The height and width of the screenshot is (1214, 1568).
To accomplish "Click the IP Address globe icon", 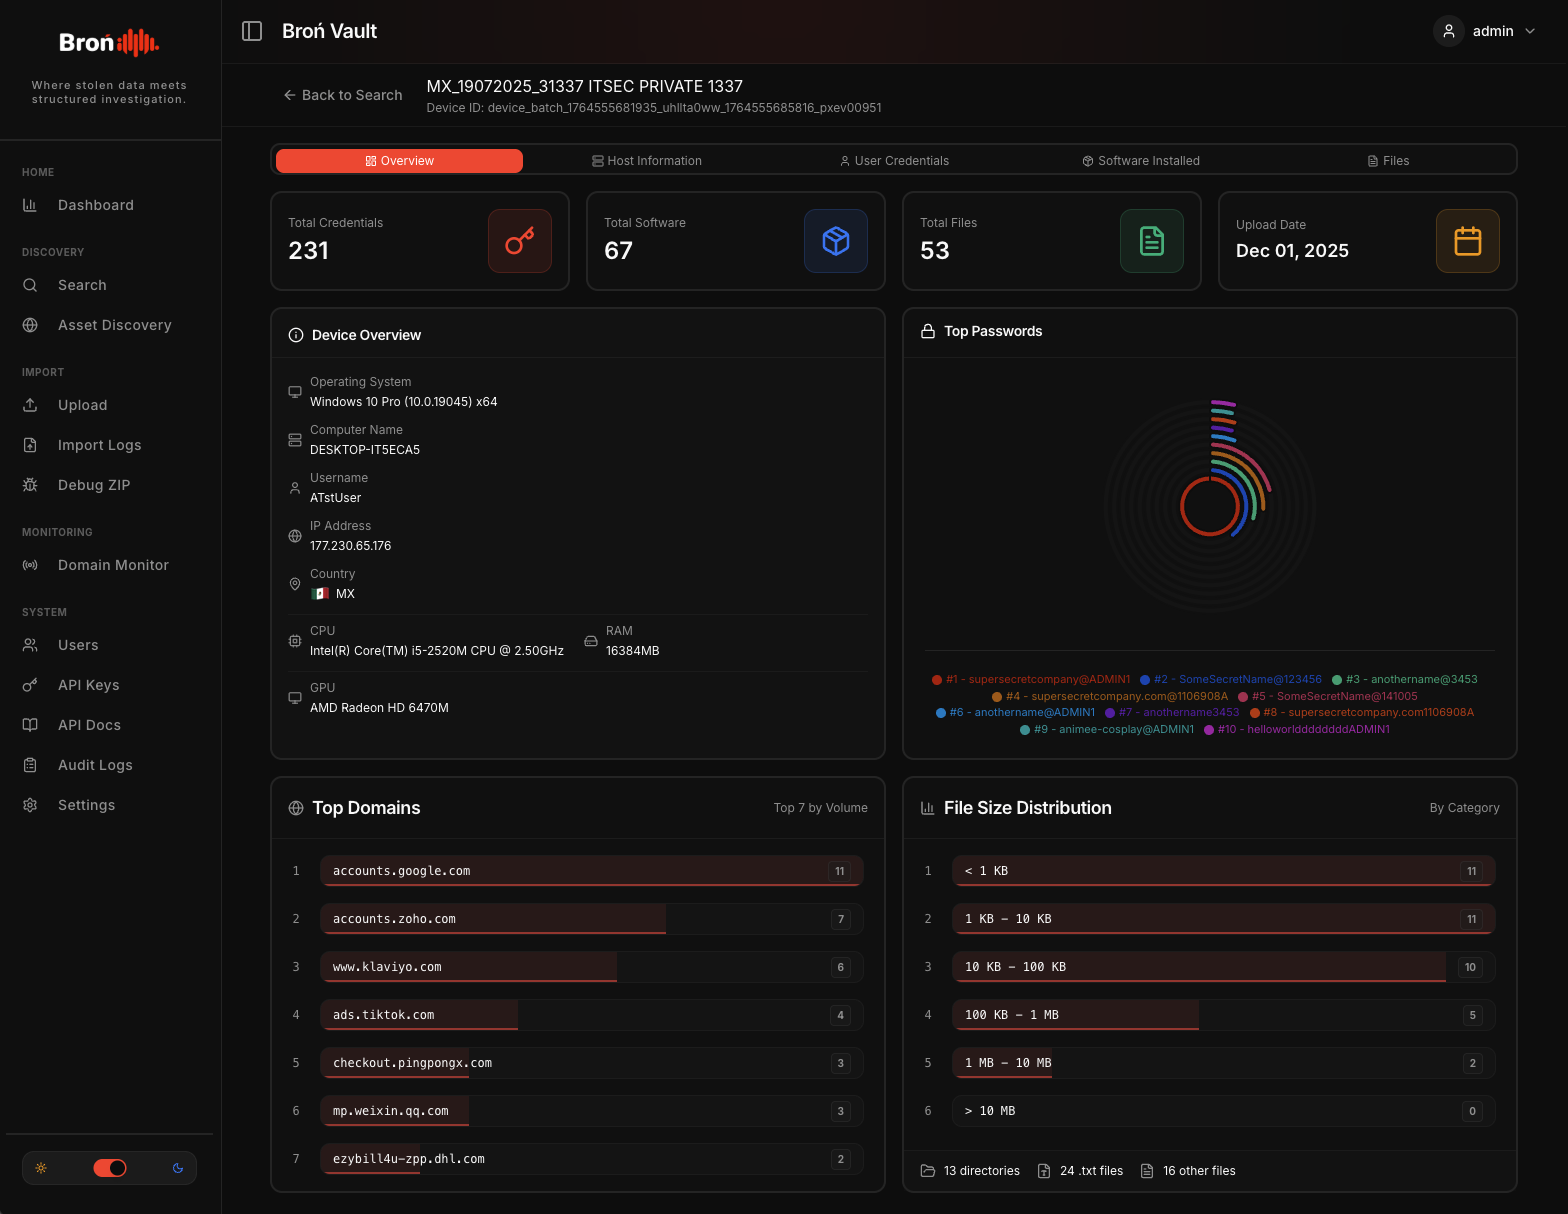I will click(295, 536).
